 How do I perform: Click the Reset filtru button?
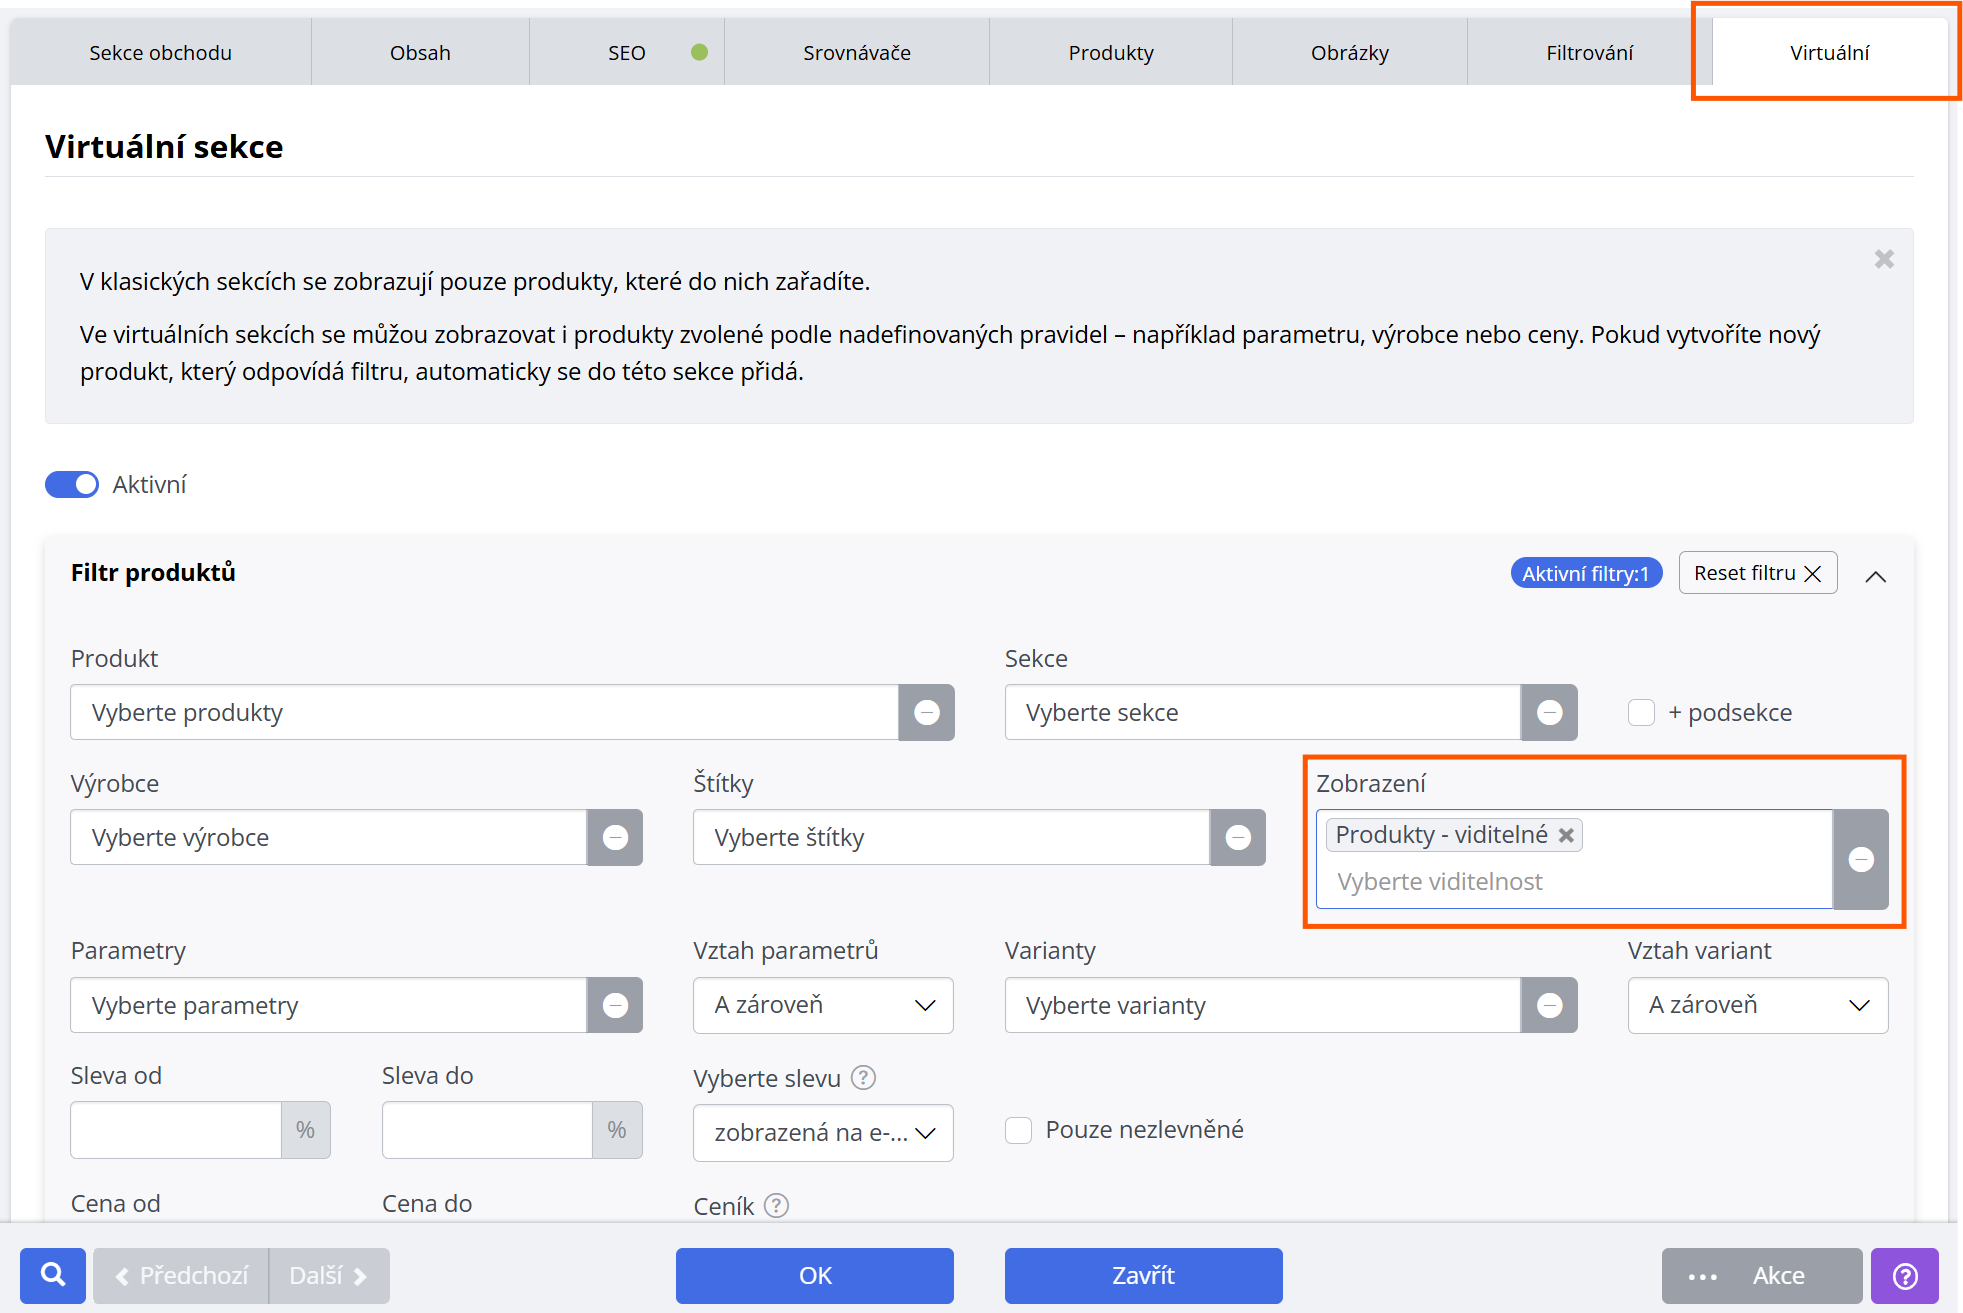pos(1757,573)
